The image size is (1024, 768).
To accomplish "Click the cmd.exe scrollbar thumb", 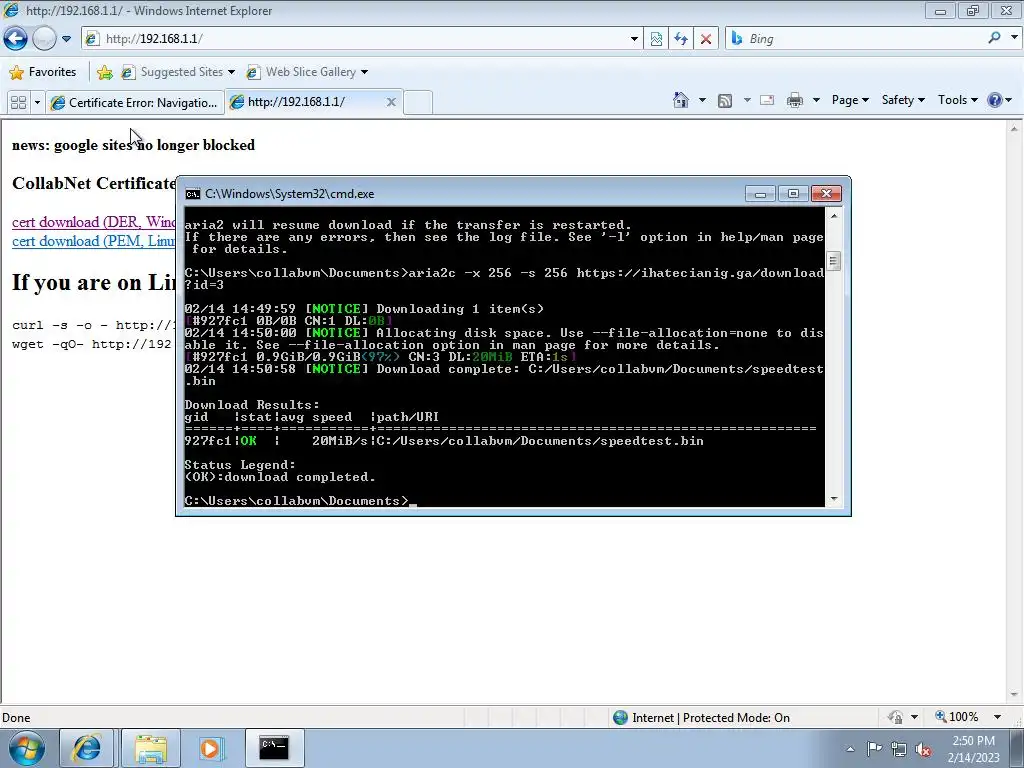I will coord(833,261).
